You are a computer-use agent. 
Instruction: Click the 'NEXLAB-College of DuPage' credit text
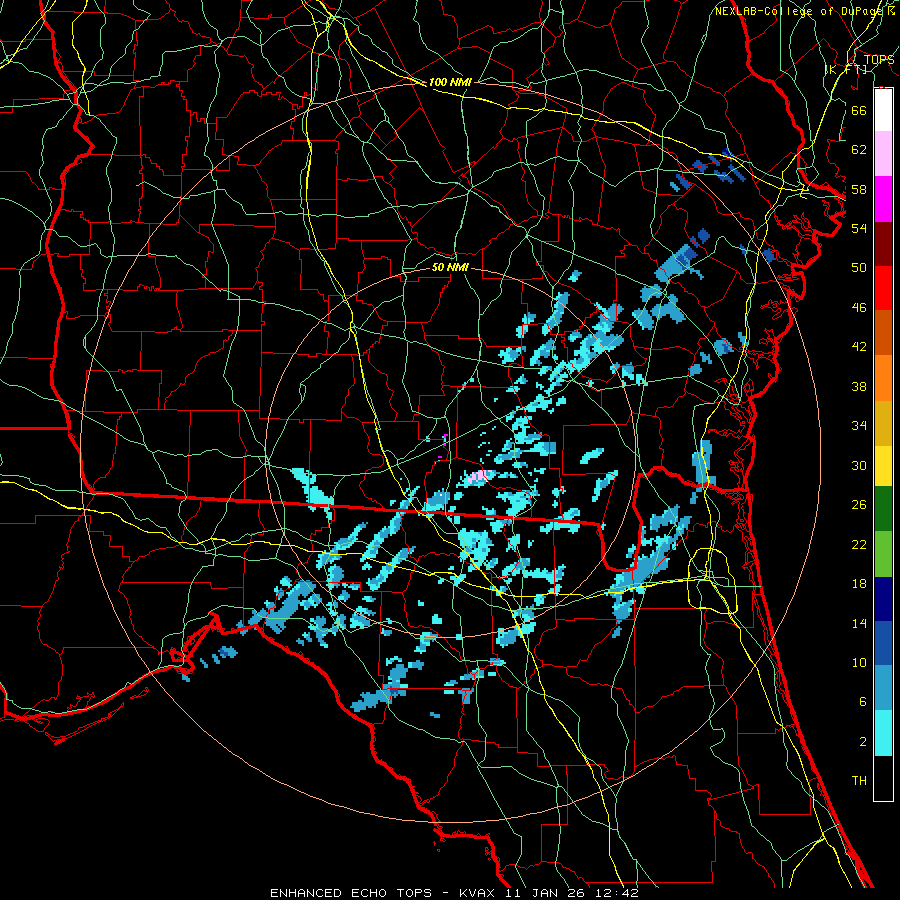pos(801,11)
